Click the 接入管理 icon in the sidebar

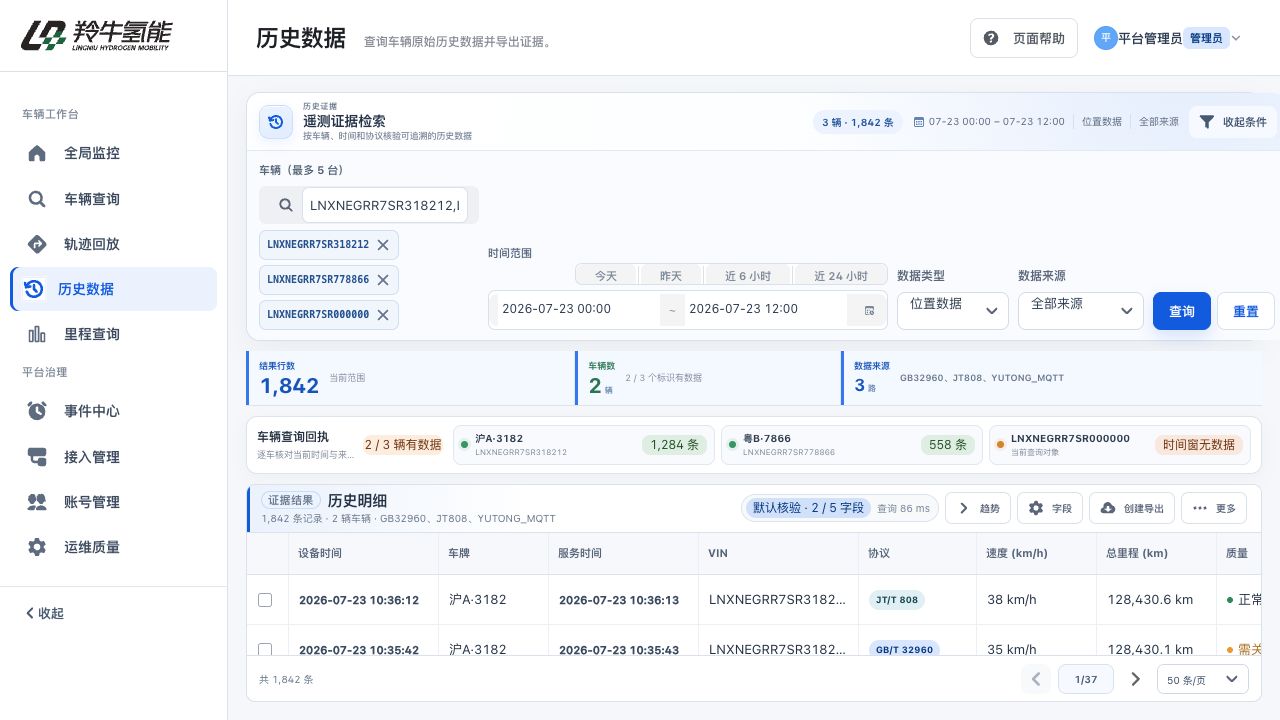pyautogui.click(x=37, y=457)
